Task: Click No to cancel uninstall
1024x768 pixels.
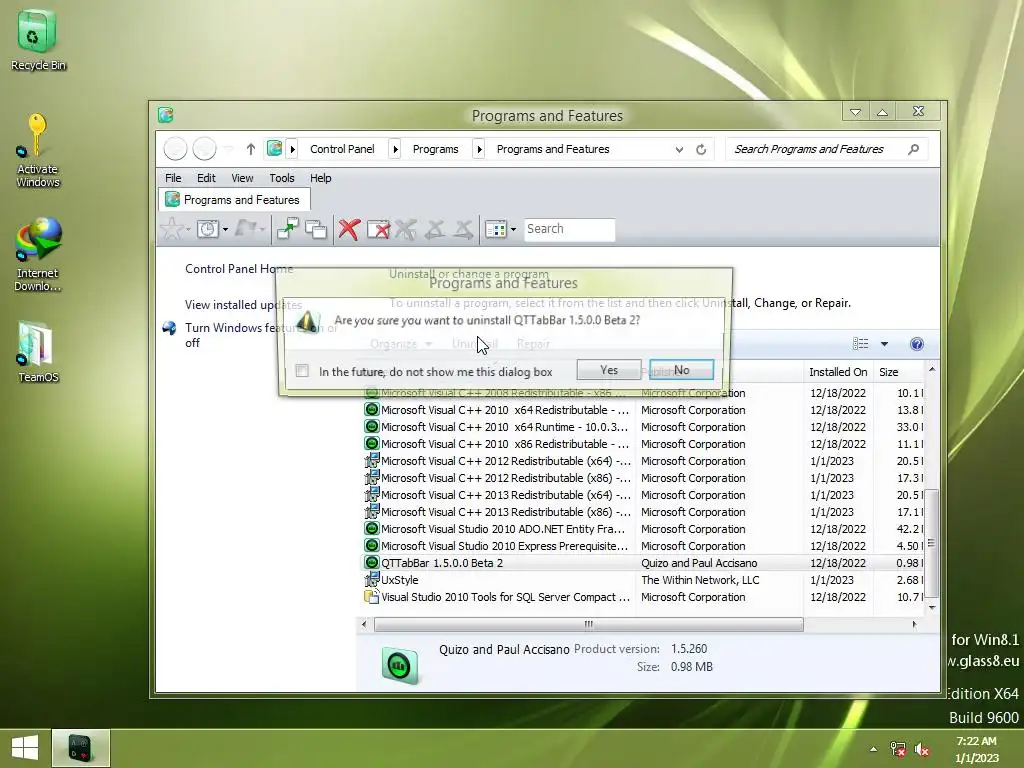Action: (681, 370)
